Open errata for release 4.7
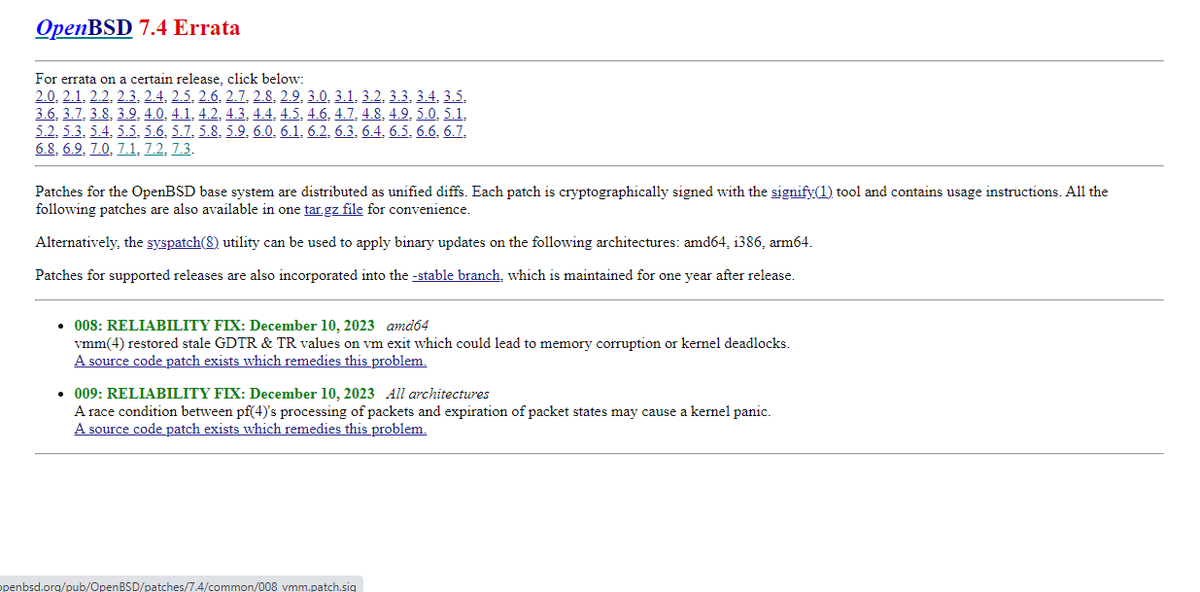Image resolution: width=1200 pixels, height=592 pixels. pos(344,115)
